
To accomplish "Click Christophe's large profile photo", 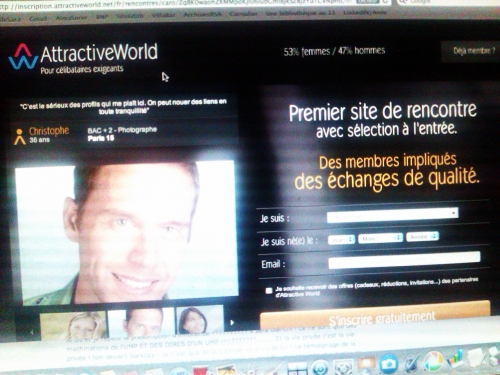I will [x=127, y=232].
